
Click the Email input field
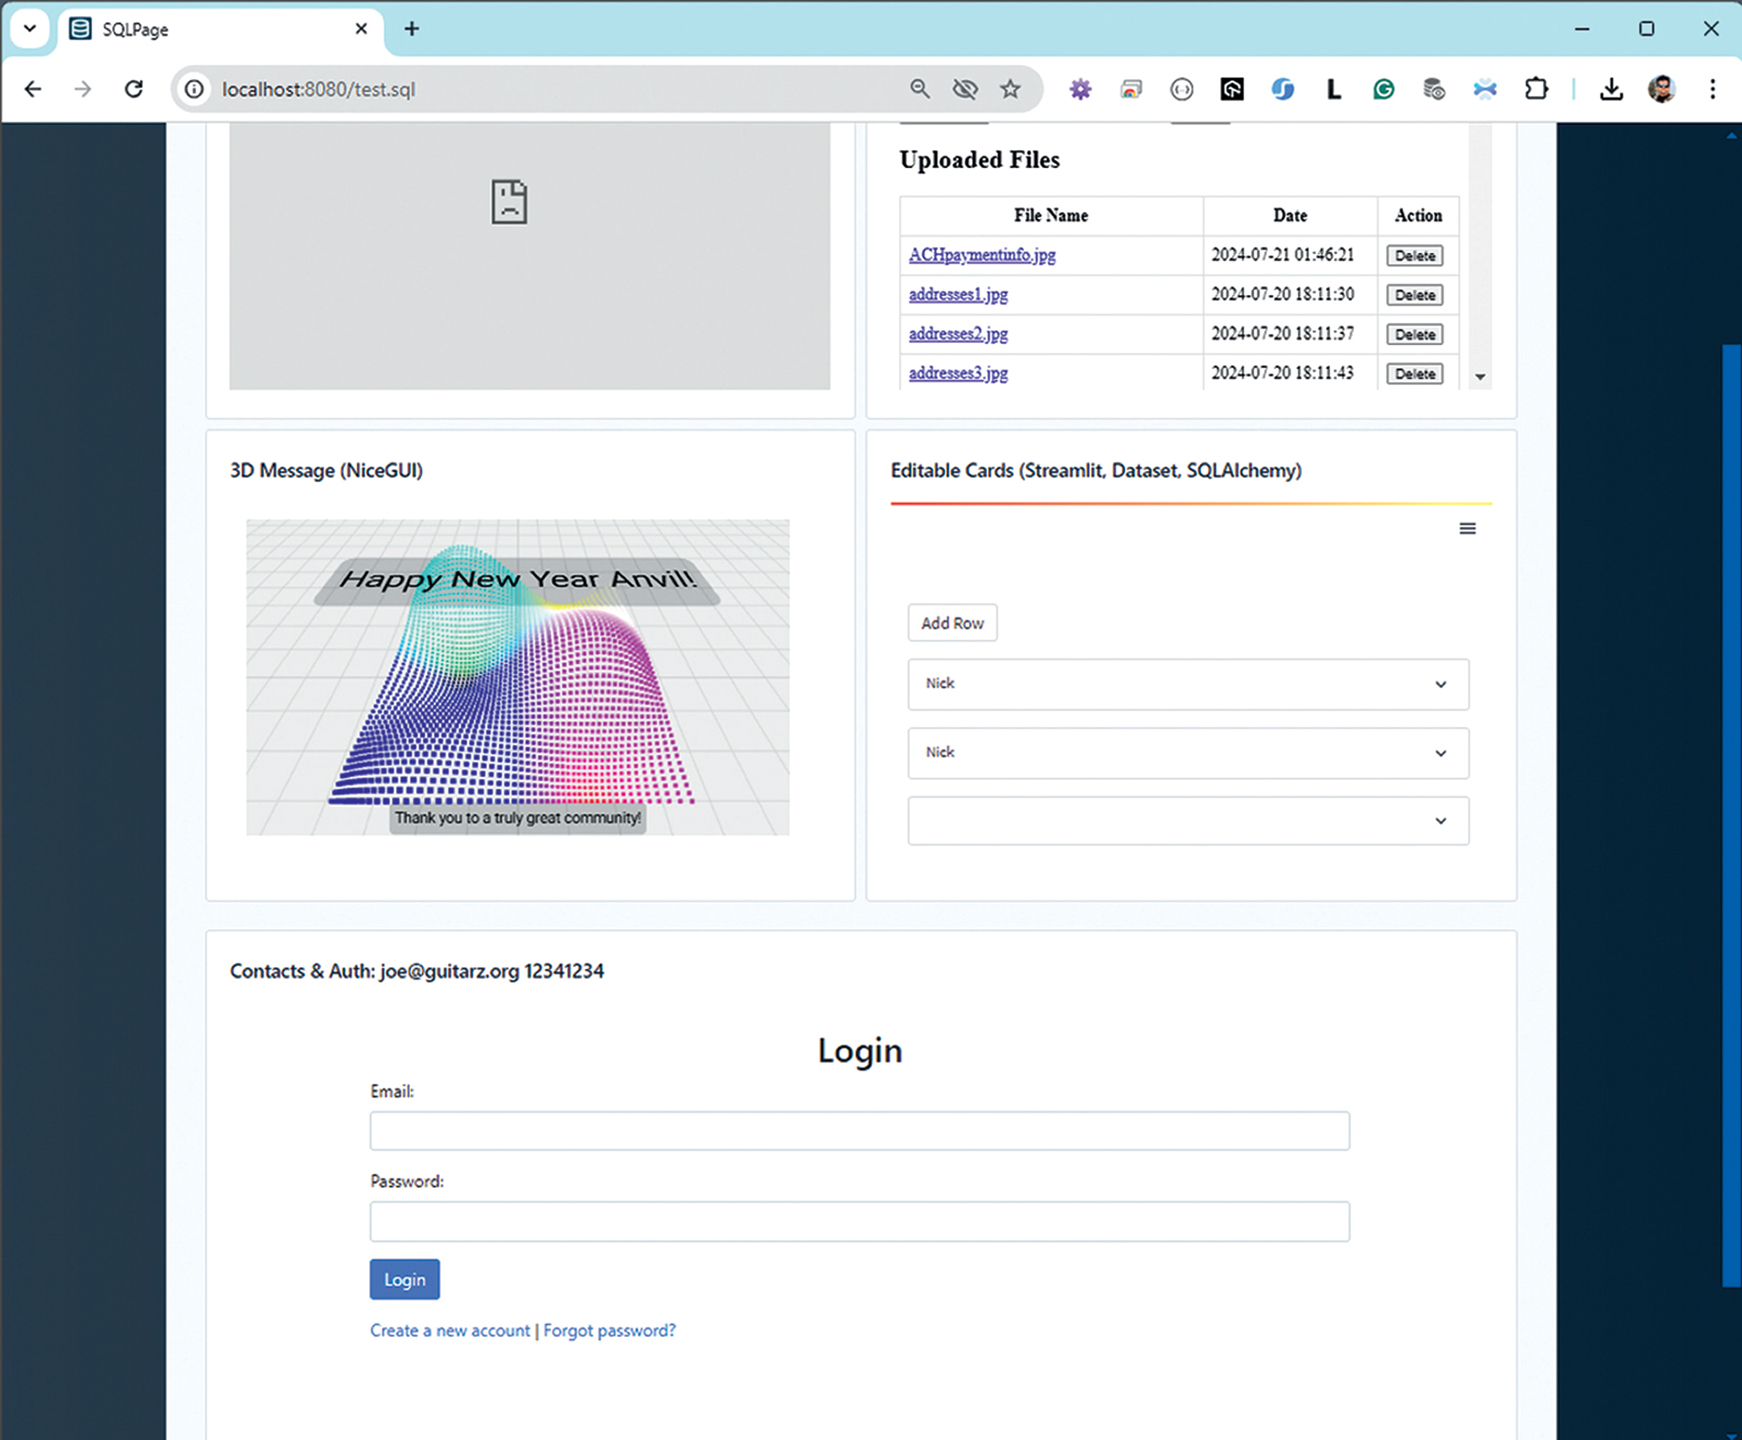pyautogui.click(x=859, y=1131)
